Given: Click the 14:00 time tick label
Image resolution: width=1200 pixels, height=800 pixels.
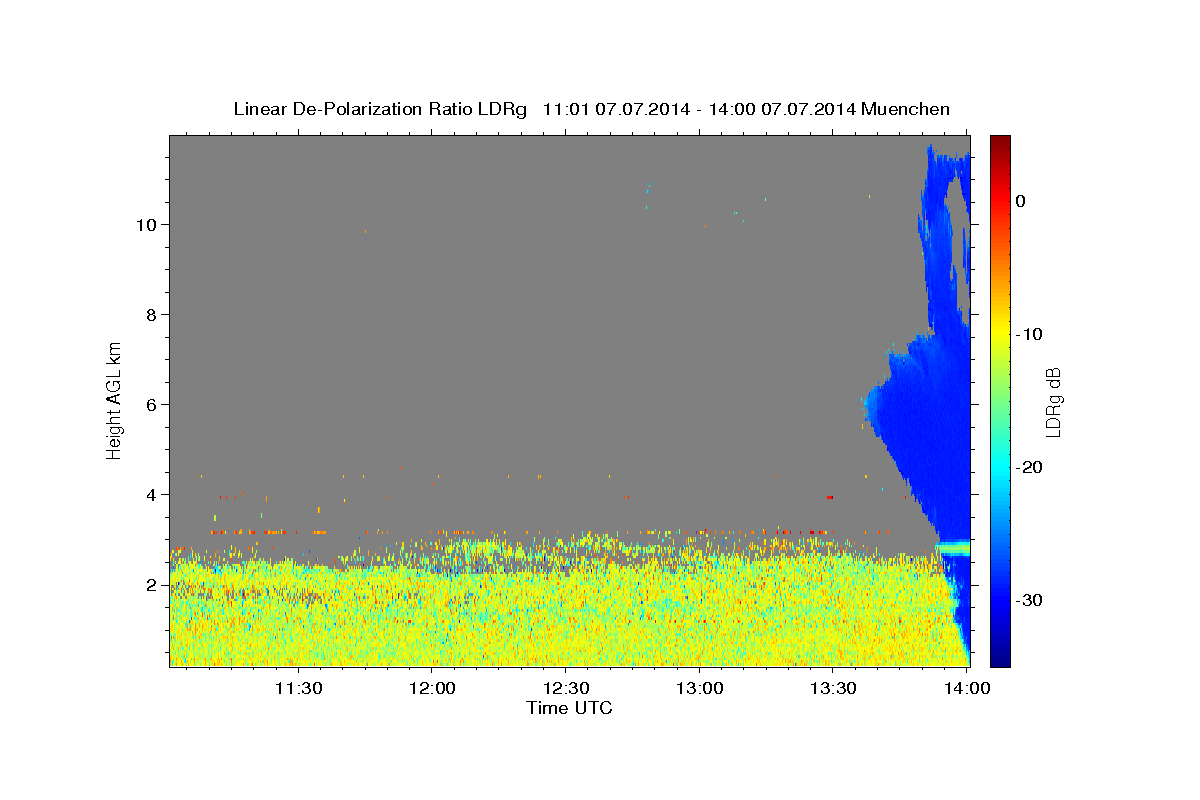Looking at the screenshot, I should pyautogui.click(x=967, y=688).
